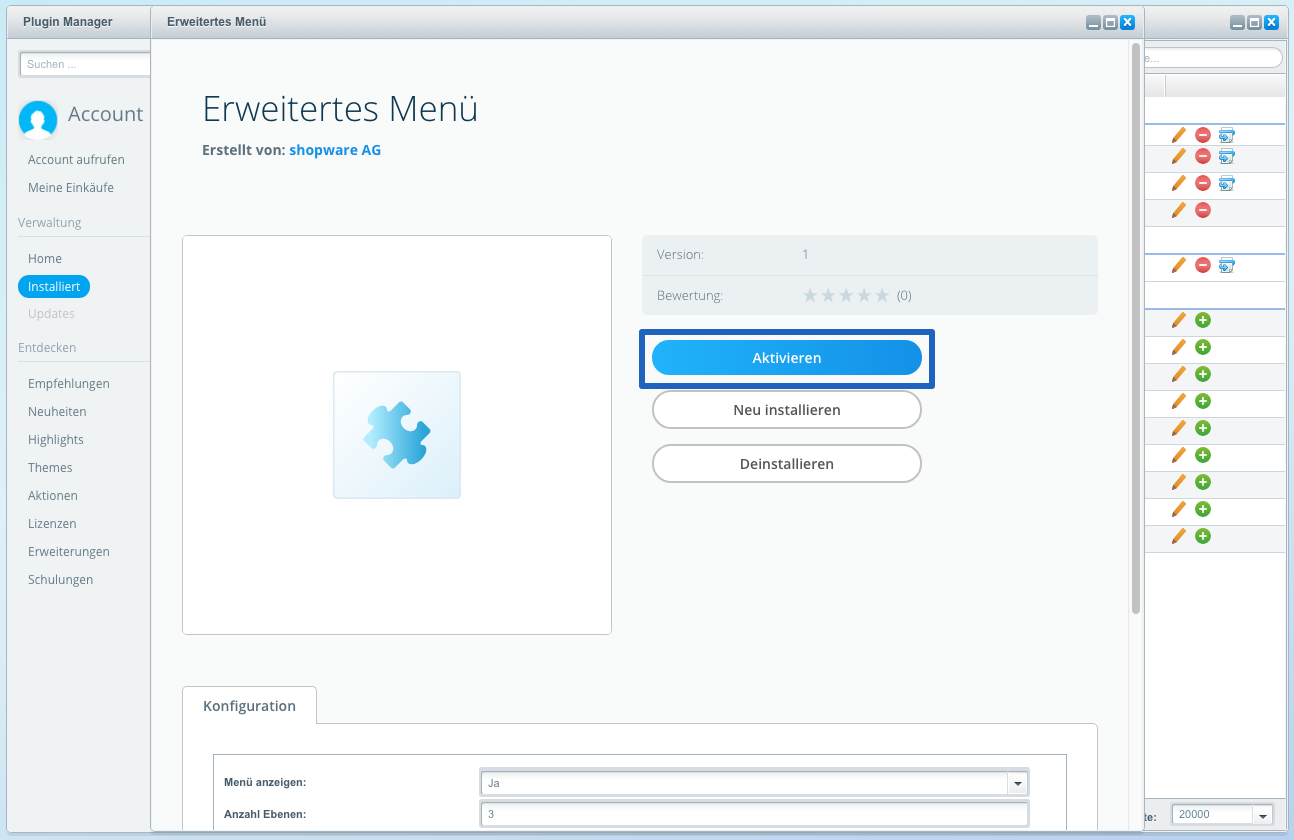The image size is (1294, 840).
Task: Close the Erweitertes Menü window
Action: (1127, 22)
